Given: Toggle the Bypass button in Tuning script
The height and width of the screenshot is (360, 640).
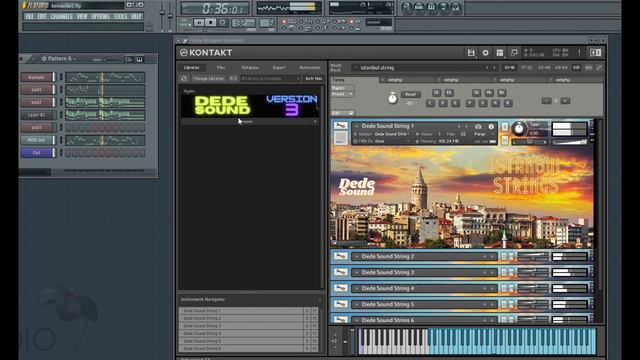Looking at the screenshot, I should tap(342, 88).
